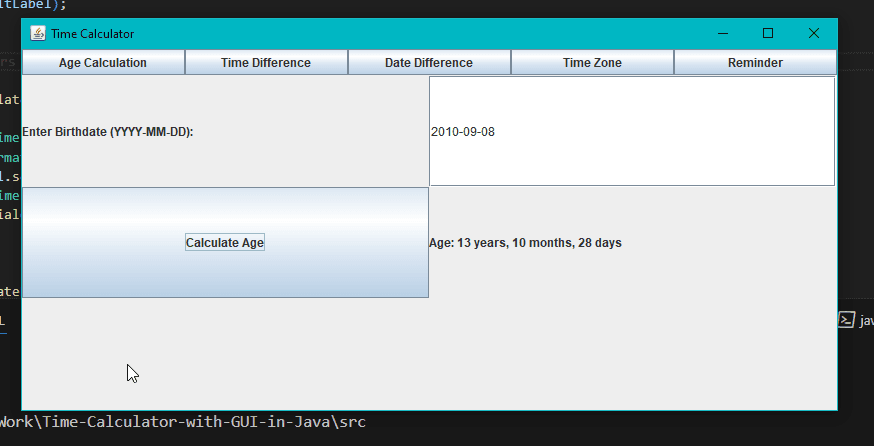Open the Age Calculation tab
Image resolution: width=874 pixels, height=446 pixels.
103,63
